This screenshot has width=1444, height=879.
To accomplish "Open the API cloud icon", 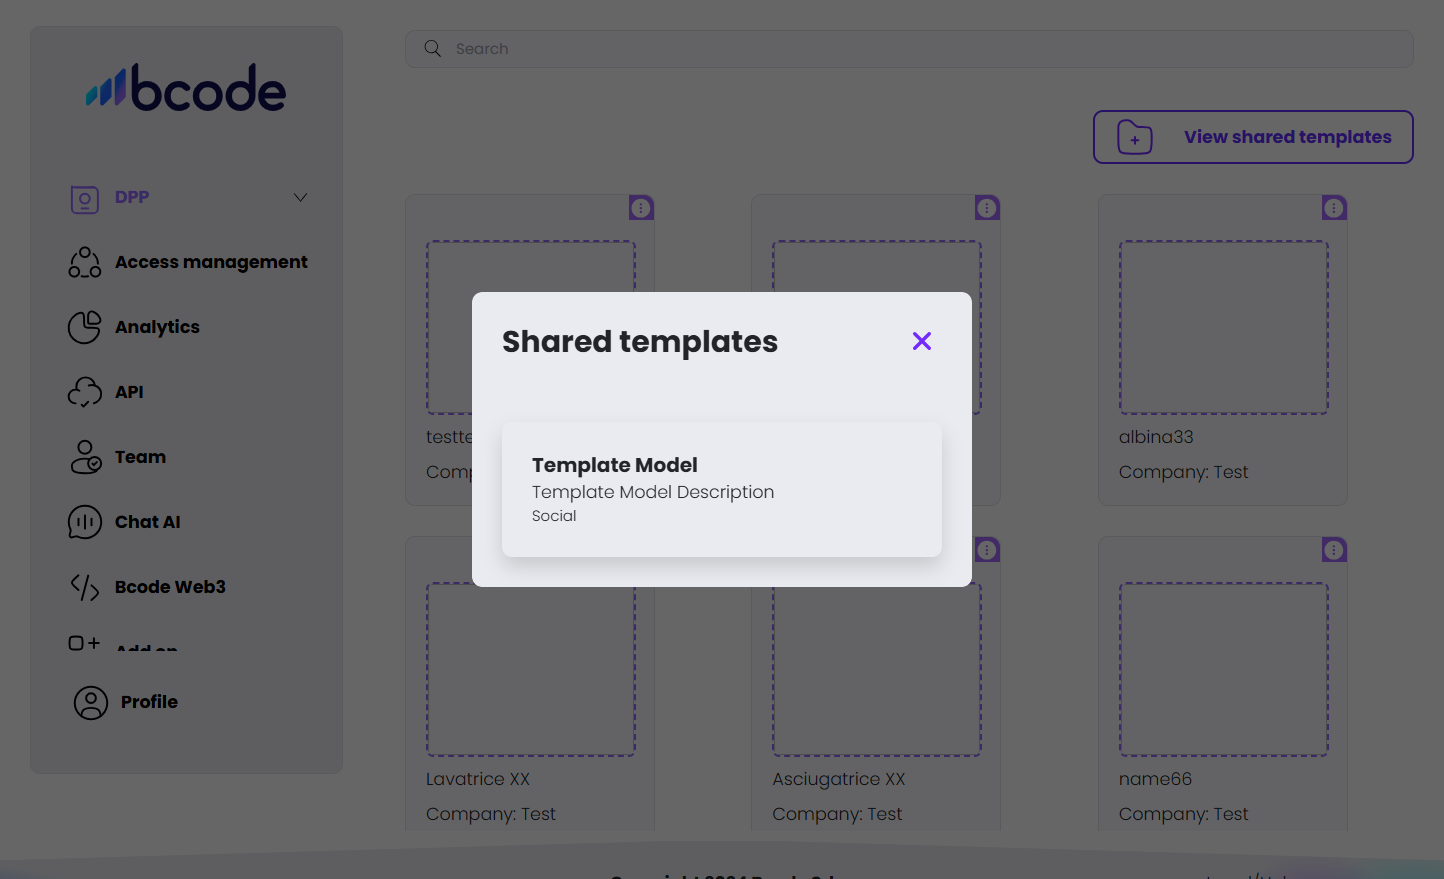I will (85, 392).
